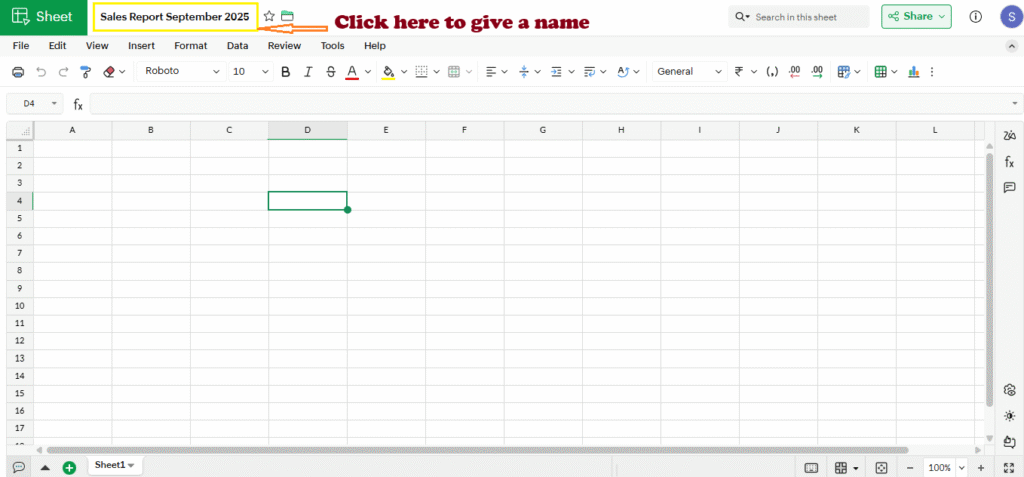Open the Help menu
Screen dimensions: 1024x477
pyautogui.click(x=375, y=46)
